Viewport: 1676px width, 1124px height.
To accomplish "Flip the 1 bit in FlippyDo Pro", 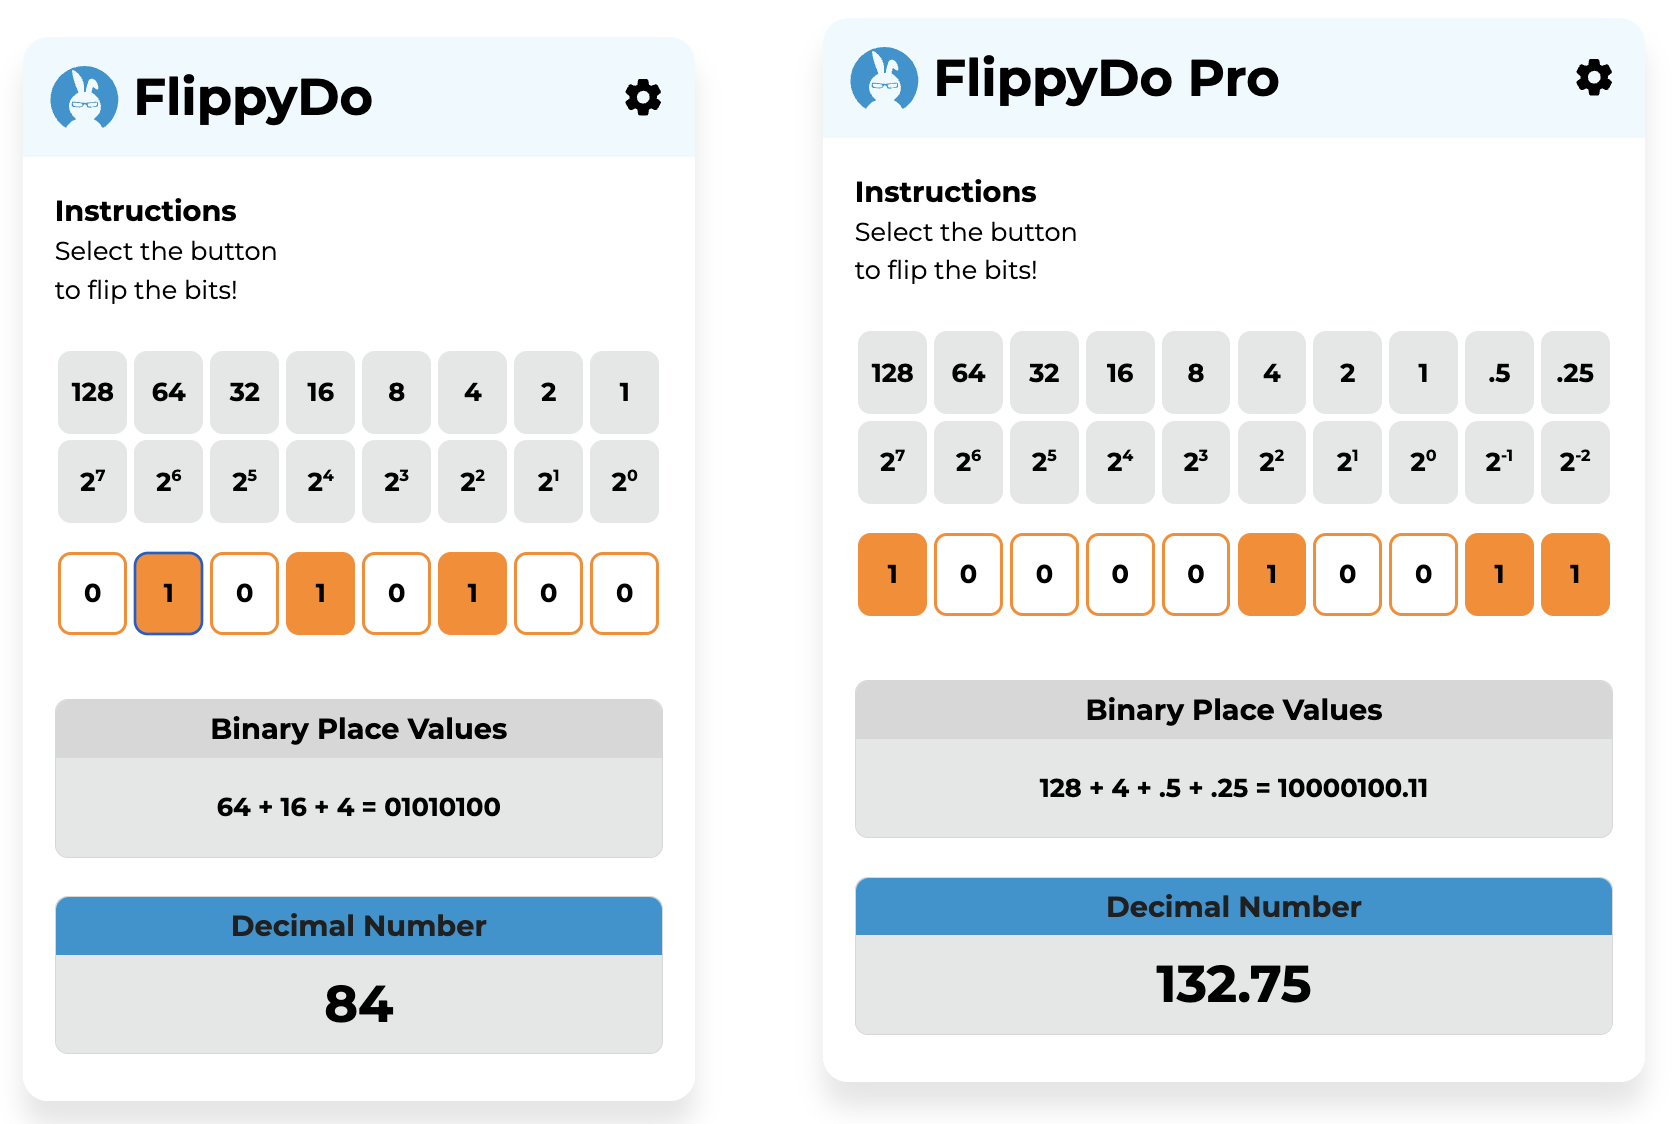I will click(1423, 574).
